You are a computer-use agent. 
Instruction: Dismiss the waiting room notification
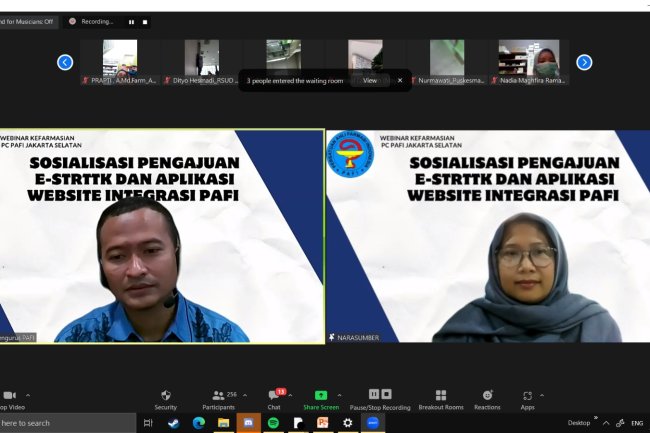pos(400,80)
